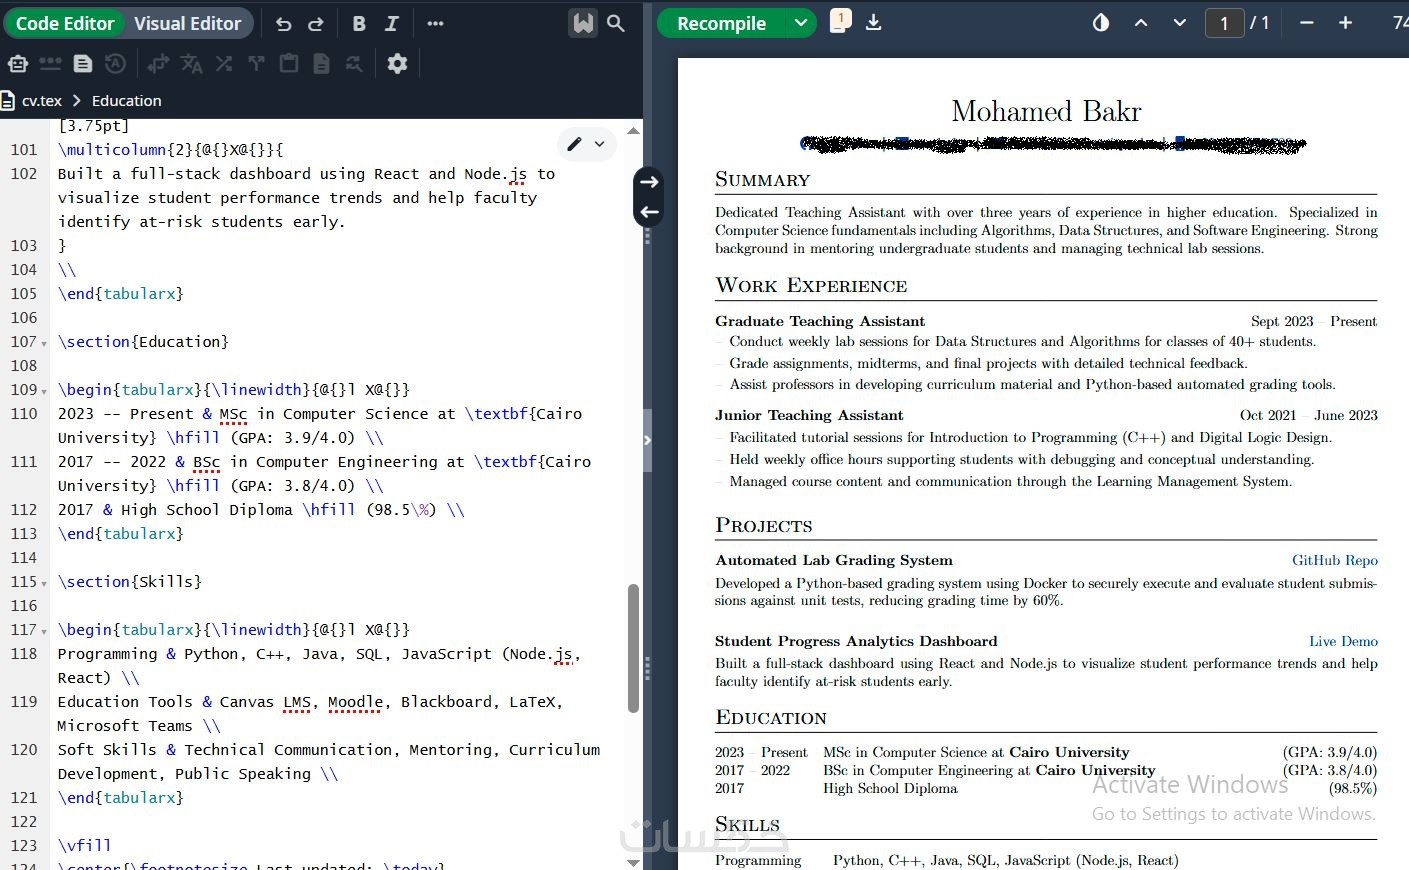
Task: Fold the tabularx block at line 109
Action: (44, 391)
